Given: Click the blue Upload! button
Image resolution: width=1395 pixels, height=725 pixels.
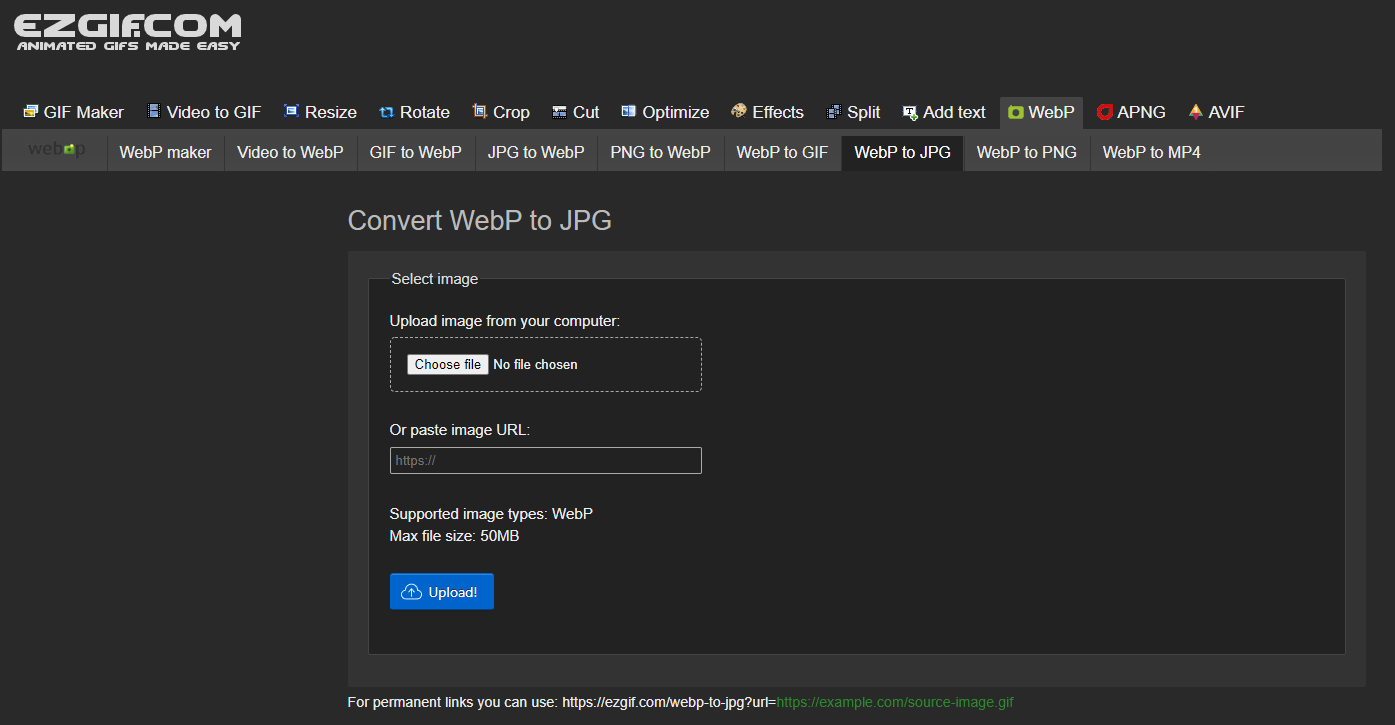Looking at the screenshot, I should (x=442, y=592).
